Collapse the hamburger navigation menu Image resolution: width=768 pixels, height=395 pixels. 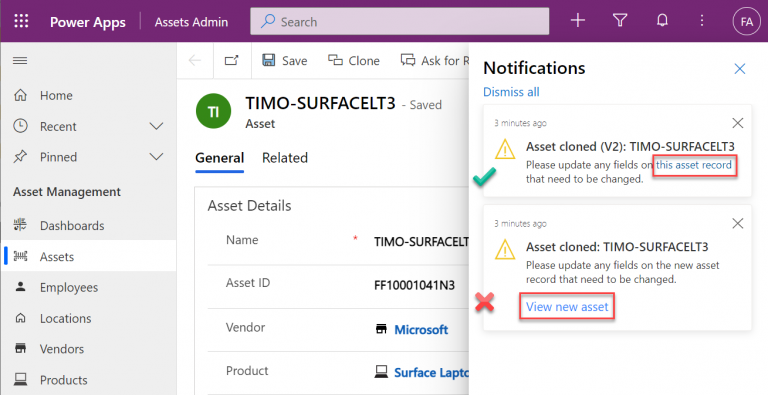point(20,61)
